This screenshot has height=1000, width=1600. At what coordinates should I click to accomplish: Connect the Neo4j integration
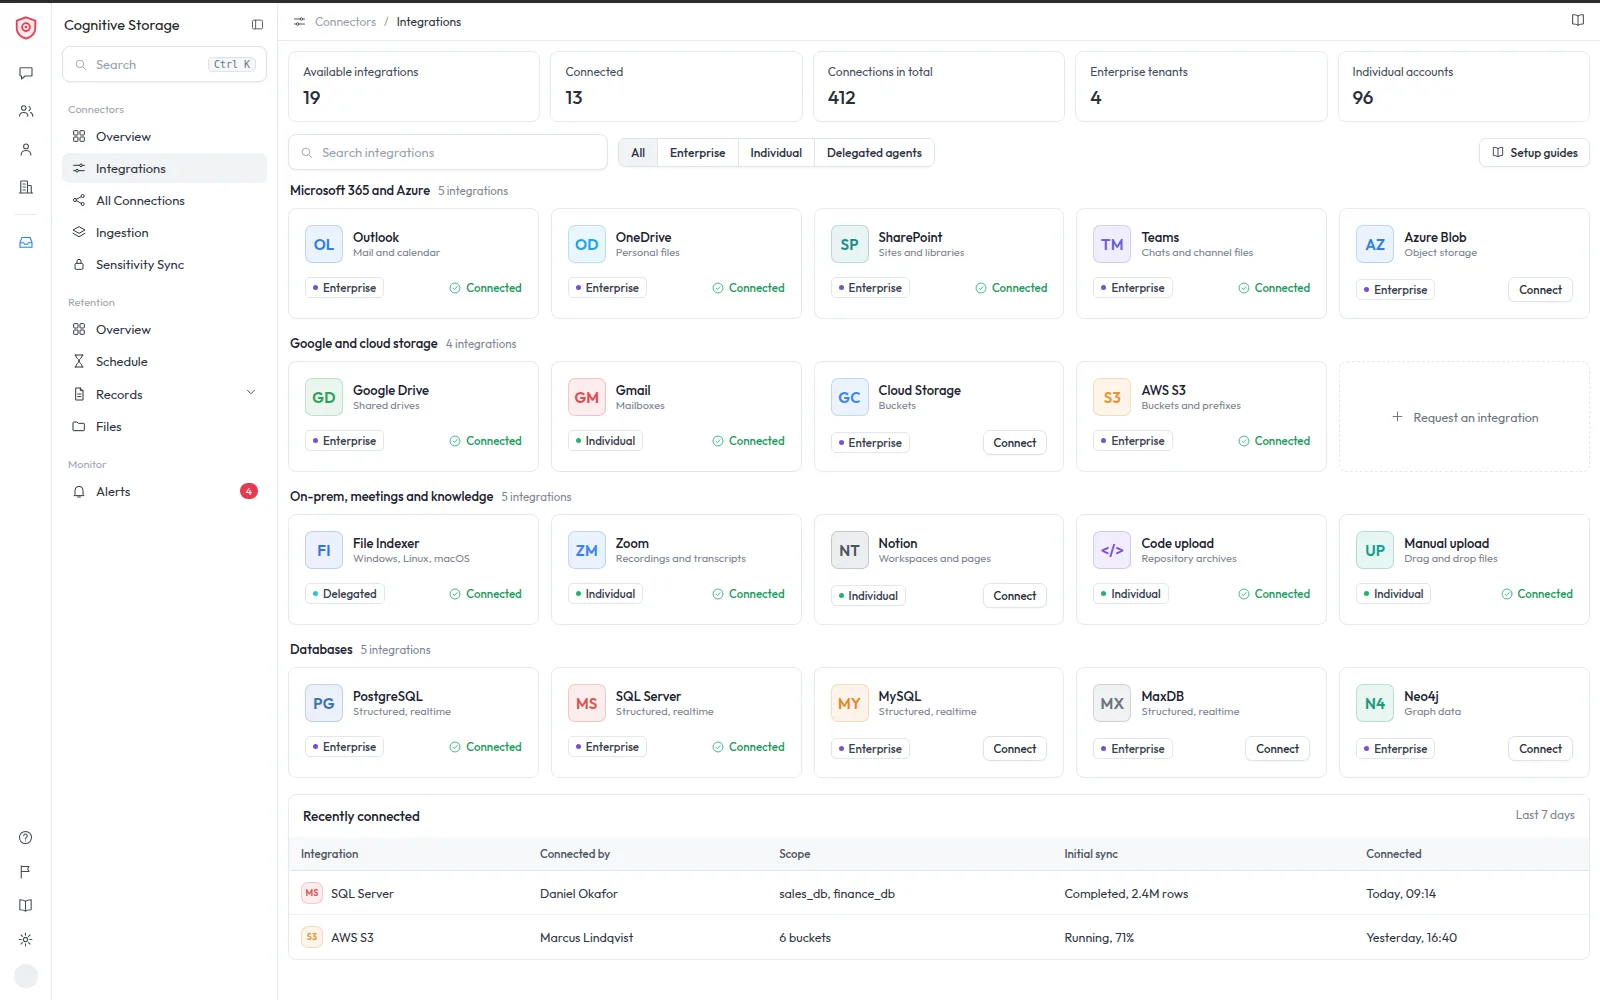pos(1540,749)
